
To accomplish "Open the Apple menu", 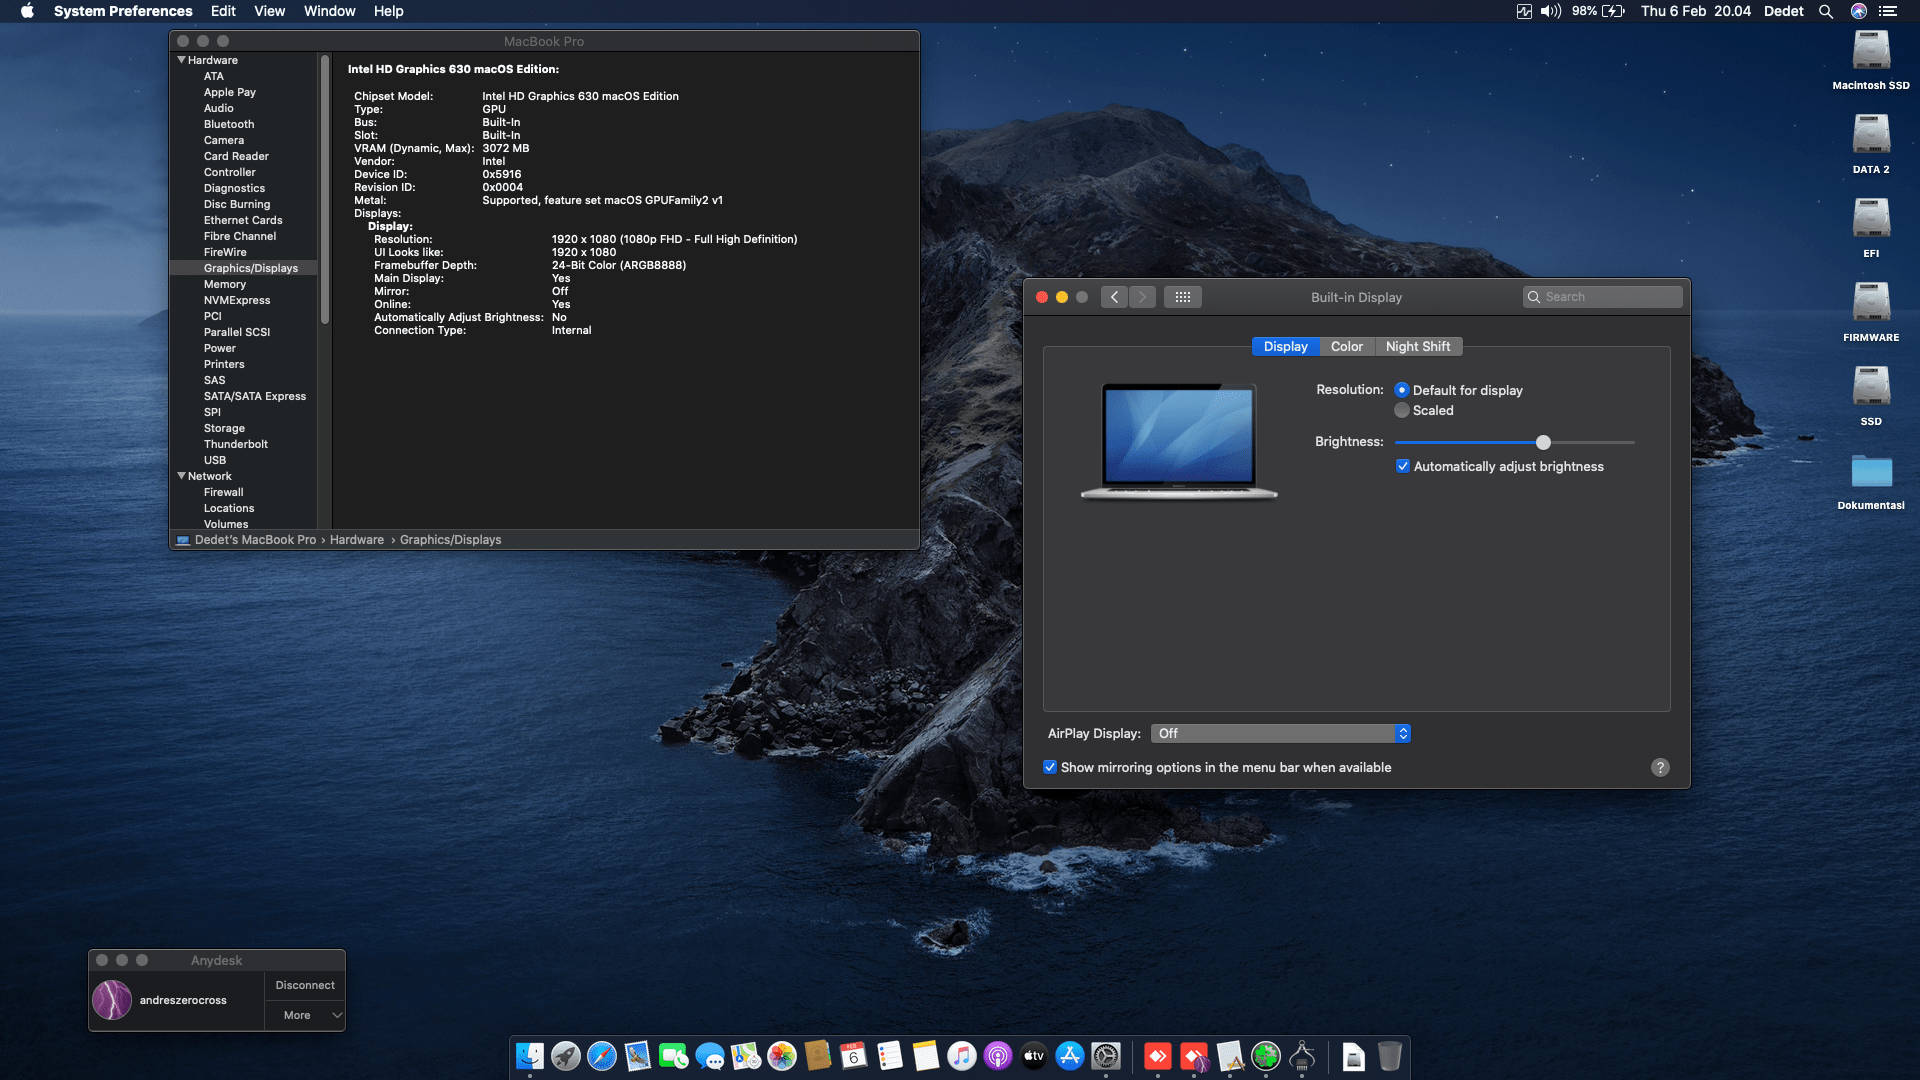I will [x=28, y=11].
